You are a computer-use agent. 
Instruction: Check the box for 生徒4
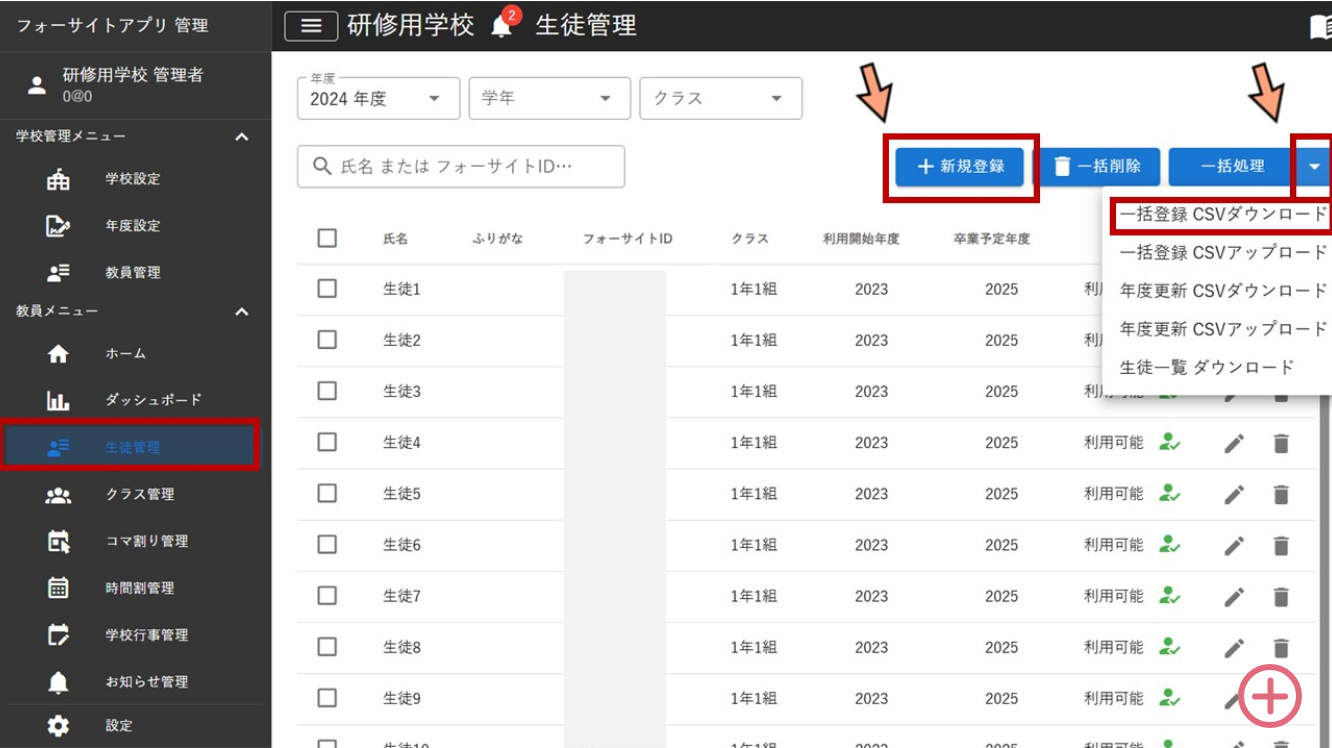(327, 441)
